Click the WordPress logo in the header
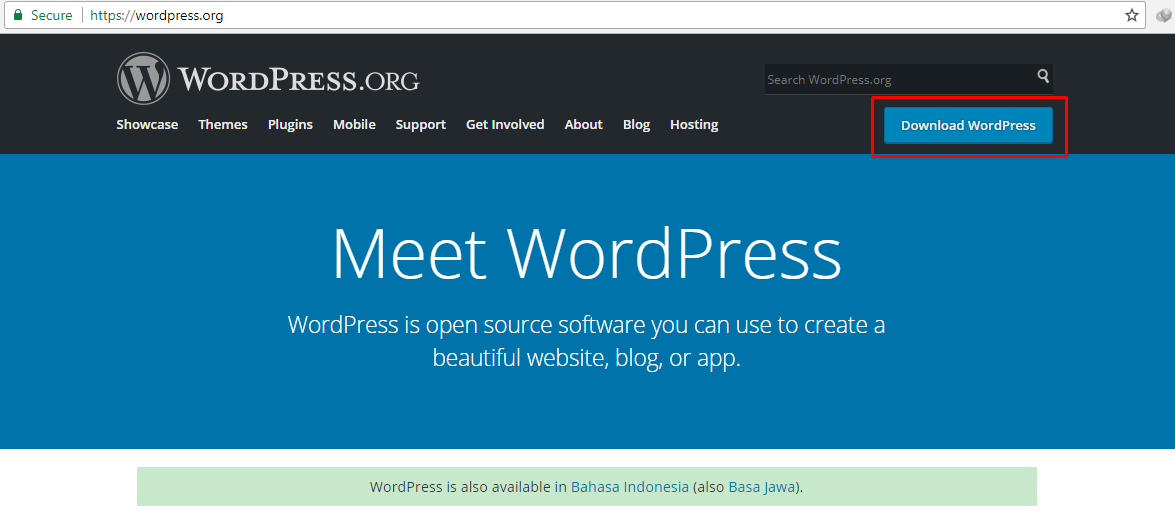The height and width of the screenshot is (513, 1175). (x=143, y=79)
